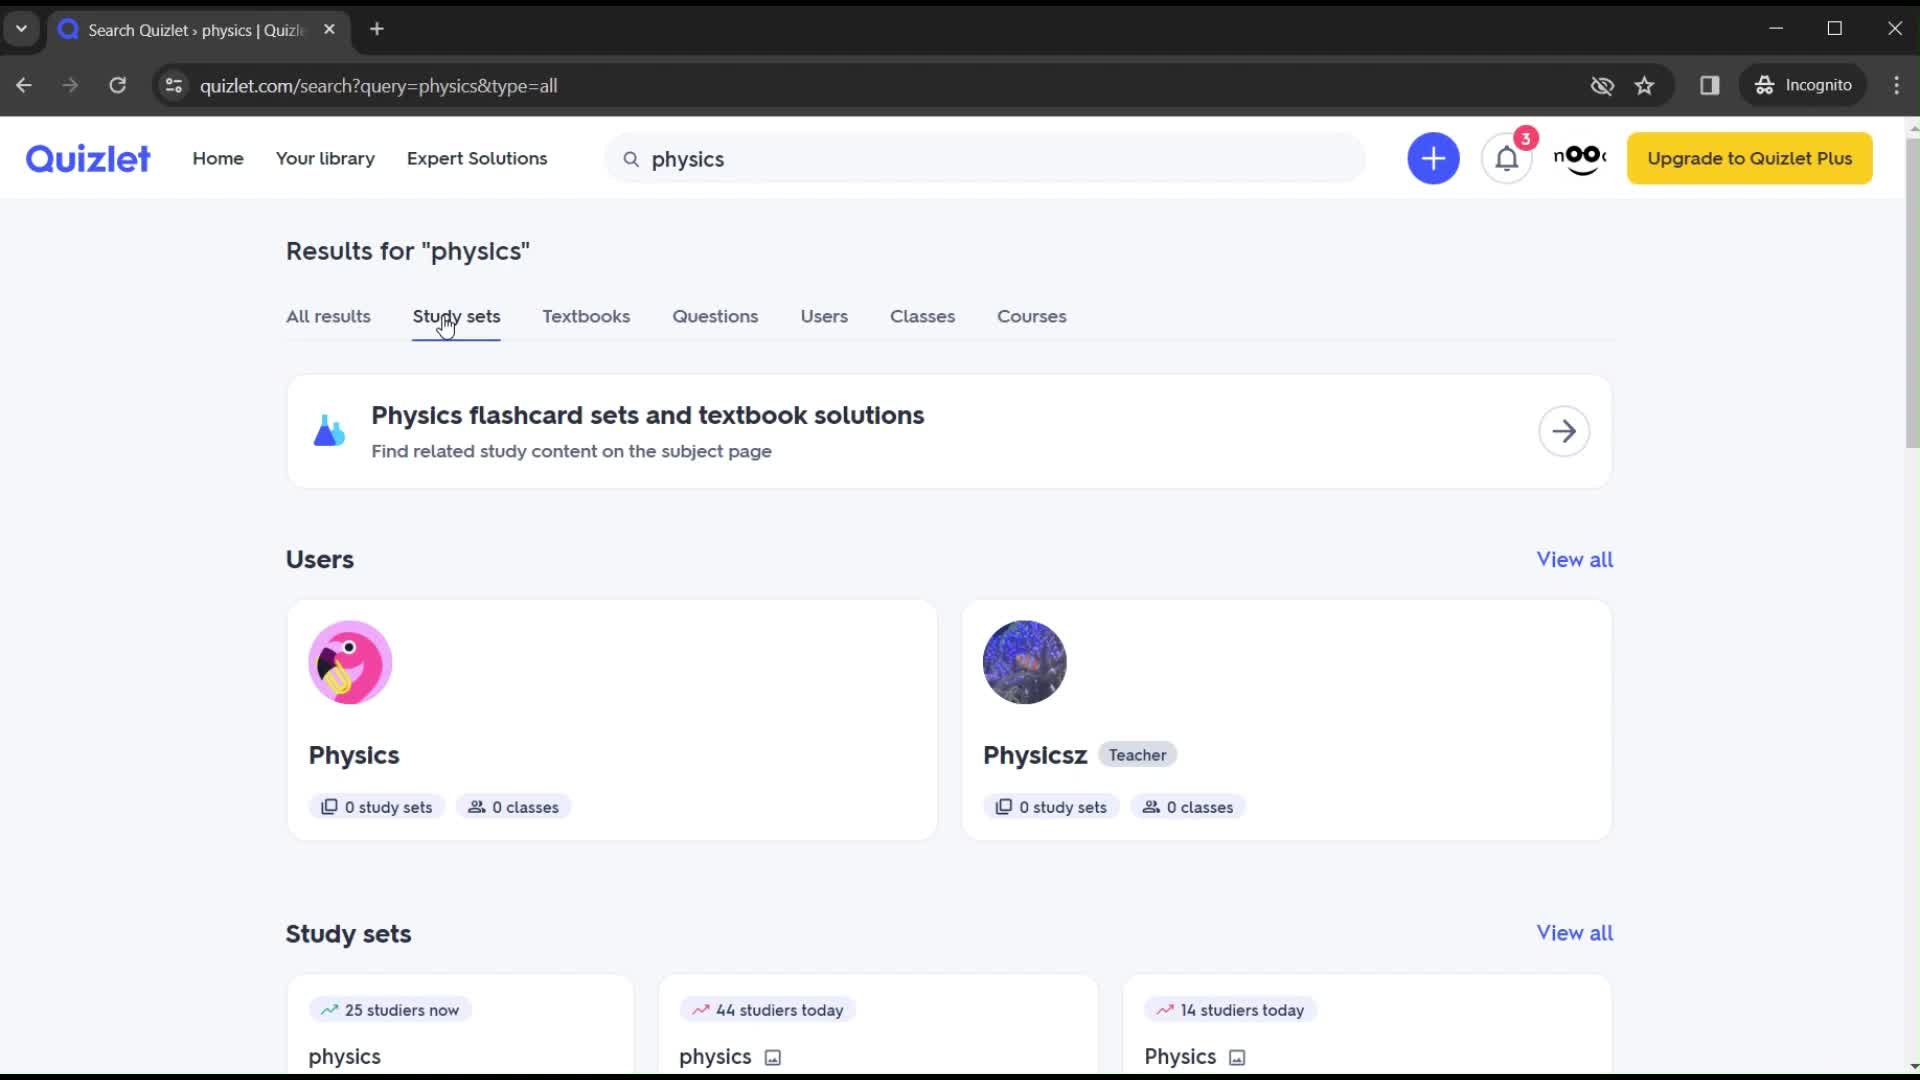The height and width of the screenshot is (1080, 1920).
Task: Switch to the Courses tab
Action: [1031, 316]
